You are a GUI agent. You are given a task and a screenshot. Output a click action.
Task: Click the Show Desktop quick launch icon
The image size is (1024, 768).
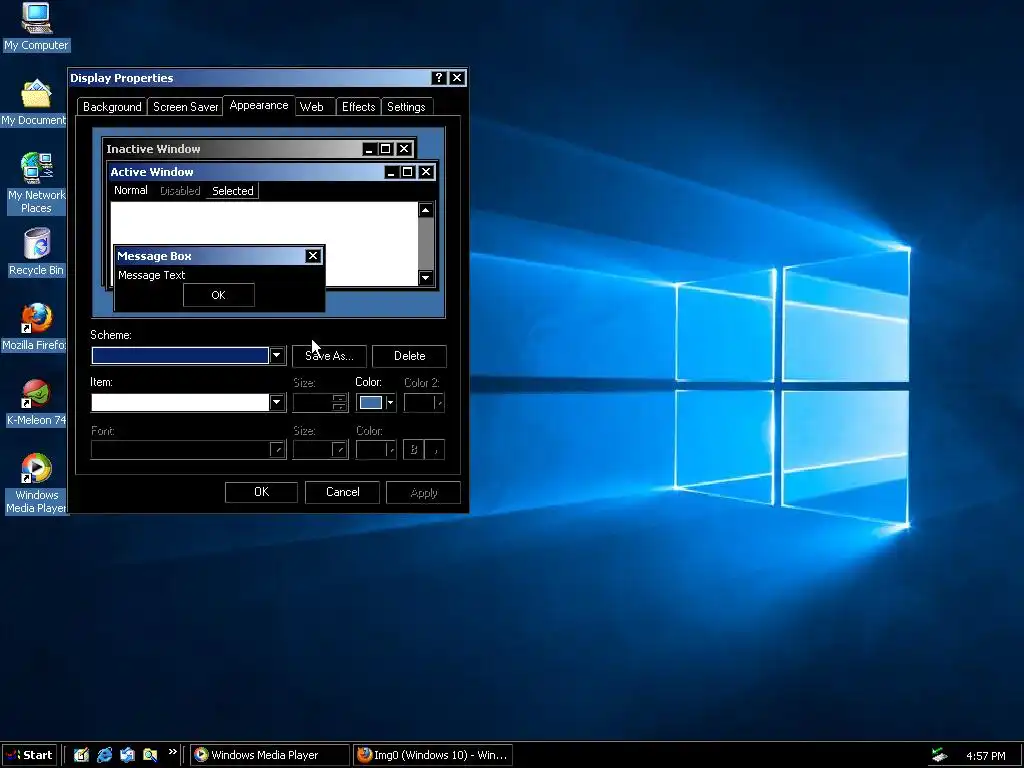pos(81,755)
